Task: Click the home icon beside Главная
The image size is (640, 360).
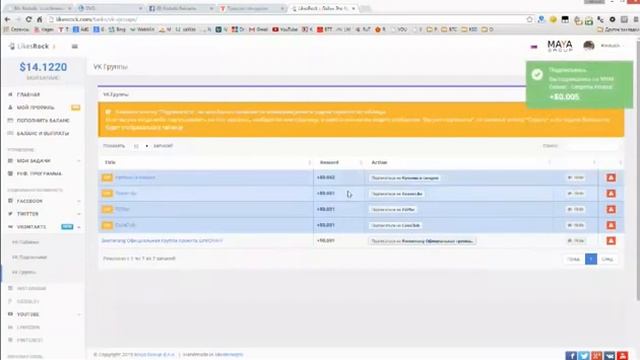Action: coord(10,94)
